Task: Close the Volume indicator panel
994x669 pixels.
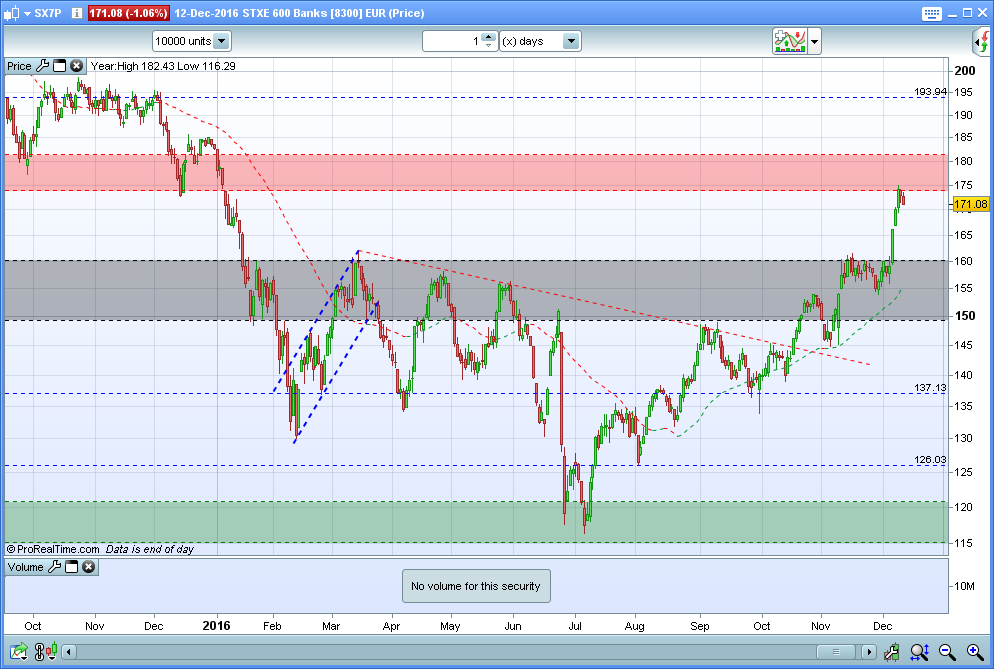Action: click(88, 567)
